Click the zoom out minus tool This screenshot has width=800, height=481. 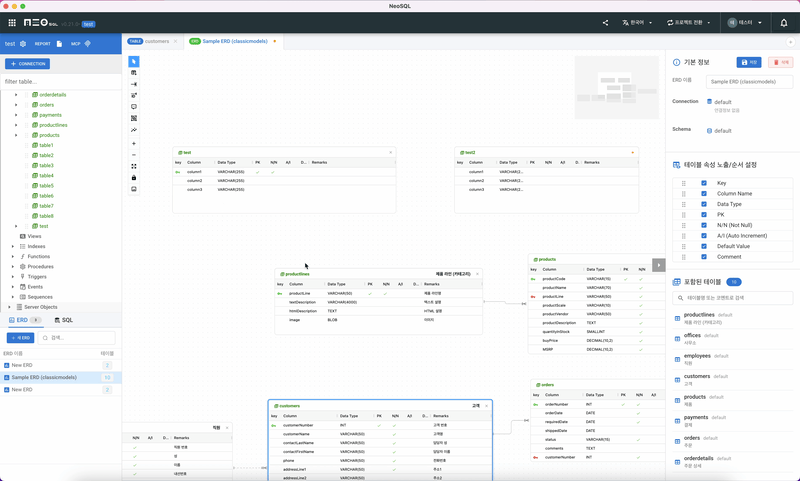(x=134, y=155)
